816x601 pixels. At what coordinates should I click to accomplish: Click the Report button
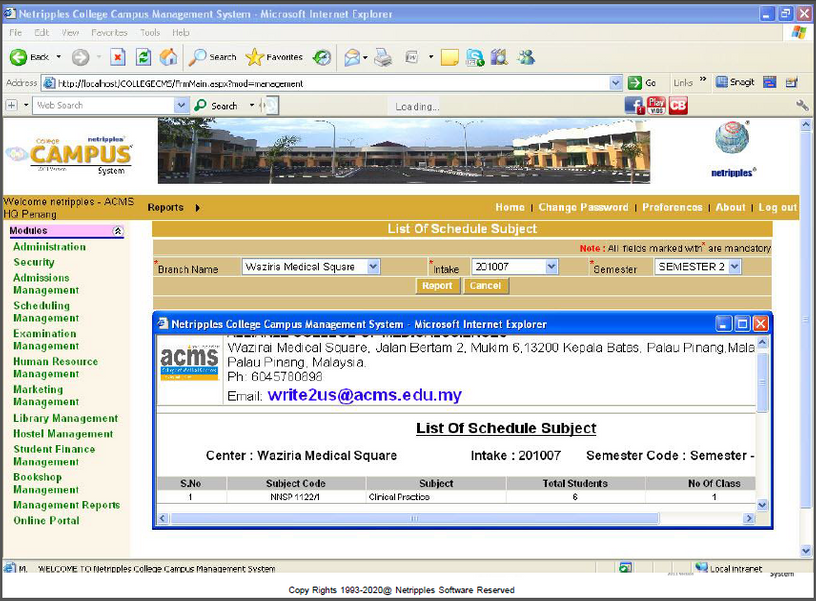(x=437, y=286)
